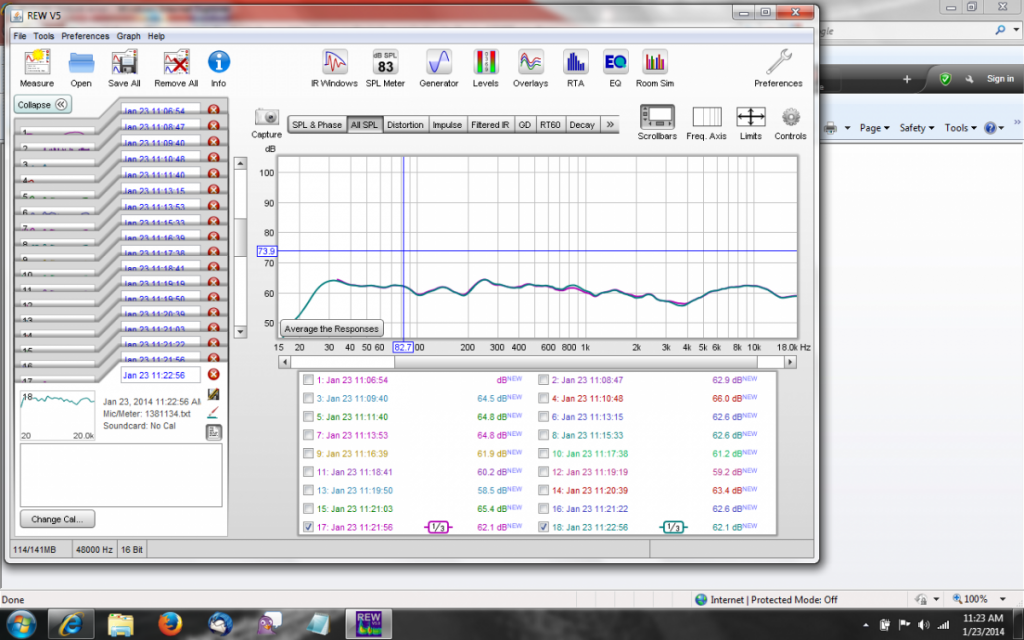1024x640 pixels.
Task: Open the IE help dropdown arrow
Action: tap(1000, 128)
